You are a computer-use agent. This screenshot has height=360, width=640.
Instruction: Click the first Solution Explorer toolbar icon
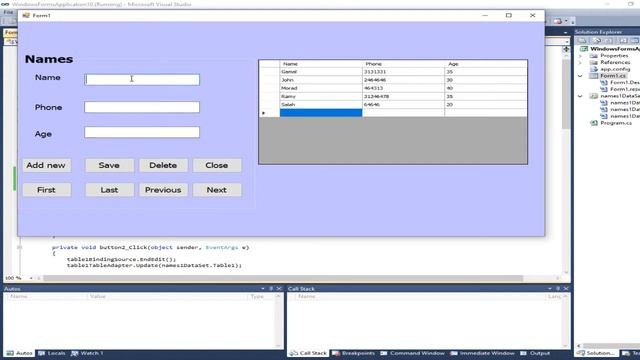tap(582, 40)
